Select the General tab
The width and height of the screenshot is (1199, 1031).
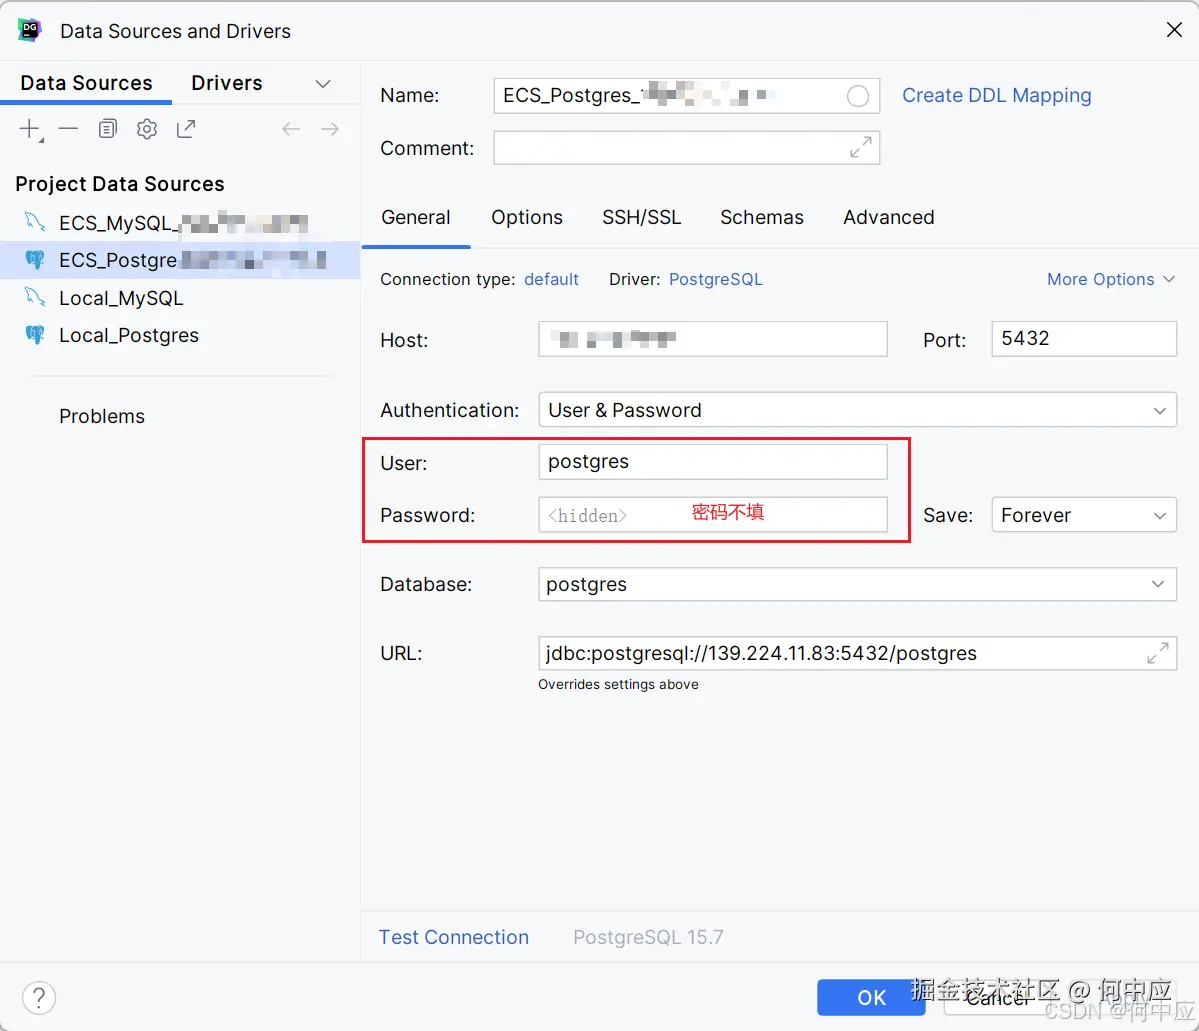(416, 217)
